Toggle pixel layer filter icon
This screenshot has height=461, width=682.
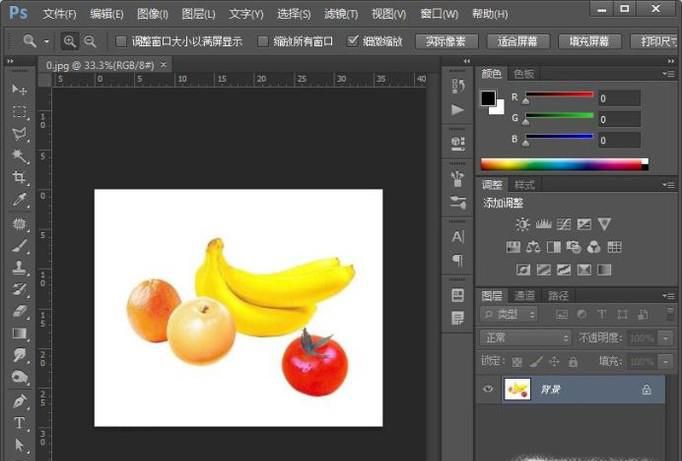click(562, 314)
